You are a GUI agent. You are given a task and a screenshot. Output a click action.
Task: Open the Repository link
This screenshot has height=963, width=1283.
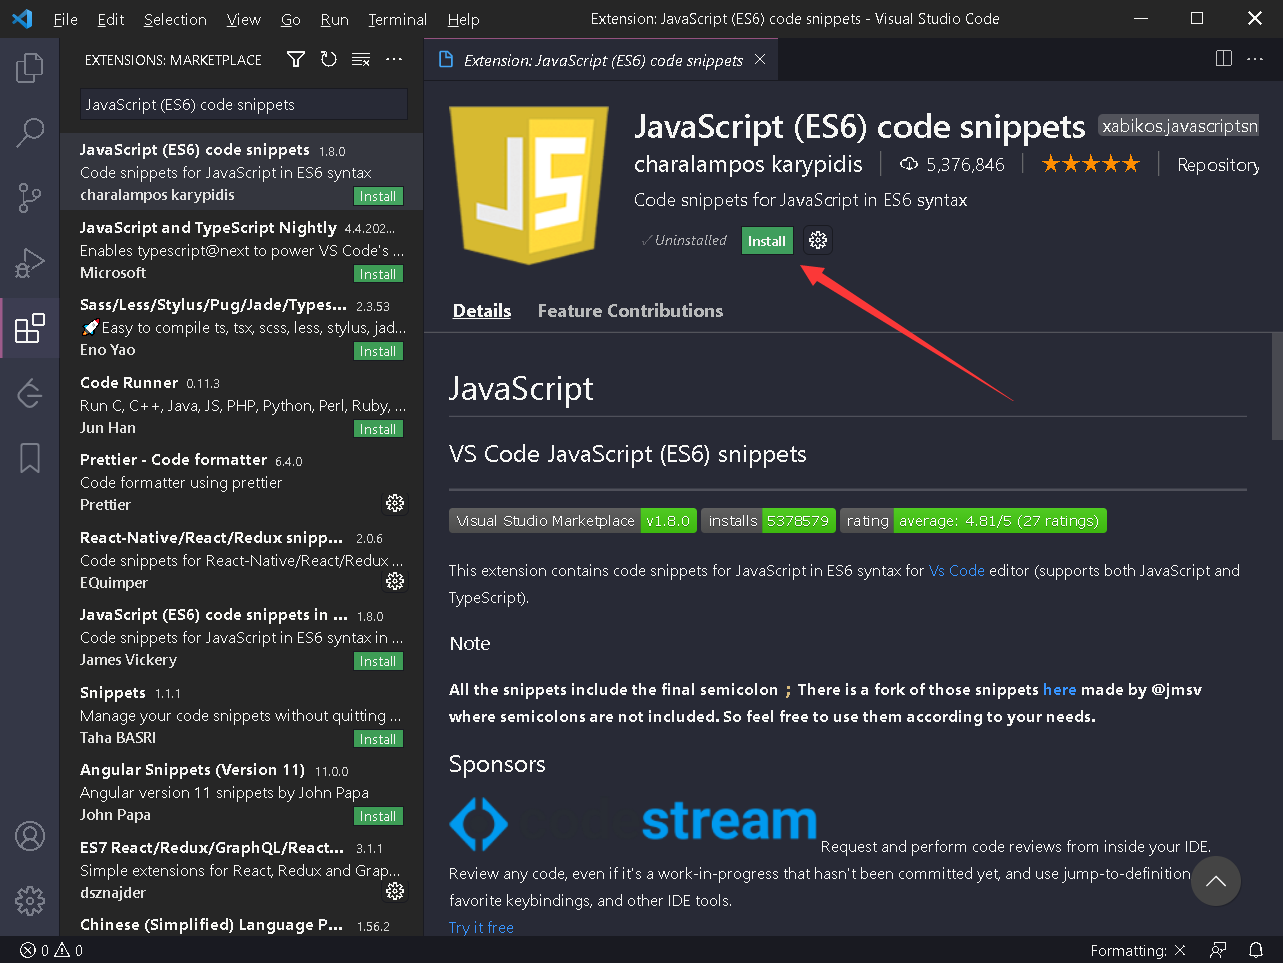point(1218,165)
